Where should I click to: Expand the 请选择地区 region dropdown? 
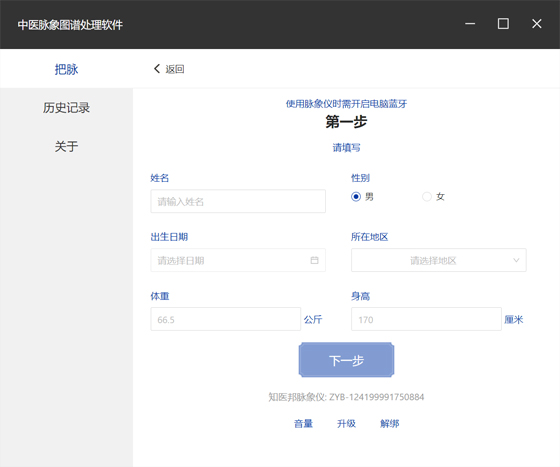439,260
